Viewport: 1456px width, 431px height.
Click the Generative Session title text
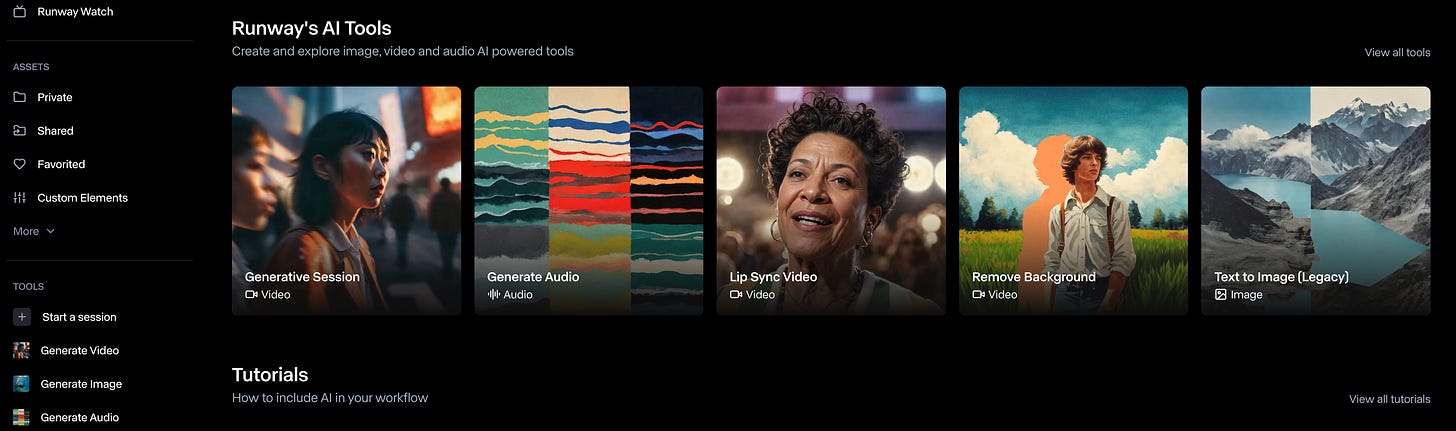coord(302,277)
